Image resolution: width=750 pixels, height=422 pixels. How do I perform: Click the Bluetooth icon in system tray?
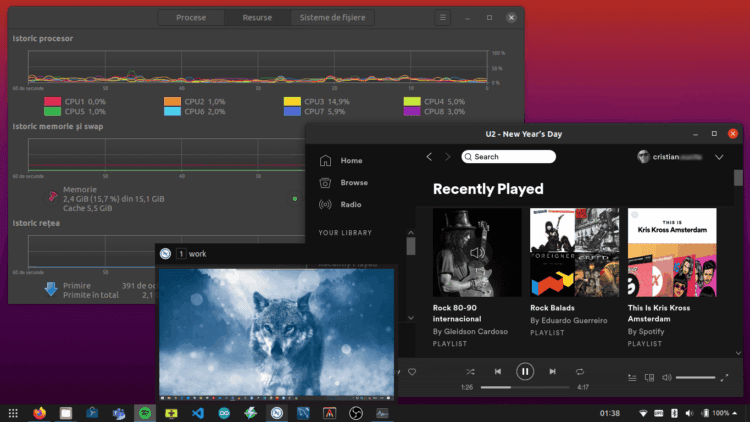(674, 413)
